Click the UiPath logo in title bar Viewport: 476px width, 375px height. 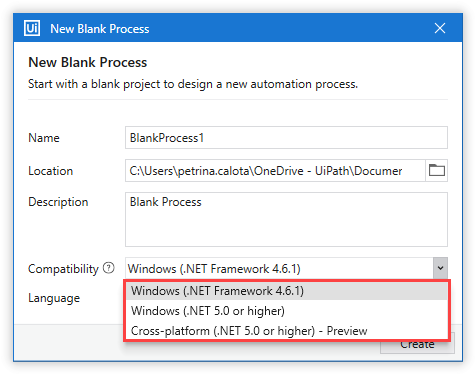32,28
